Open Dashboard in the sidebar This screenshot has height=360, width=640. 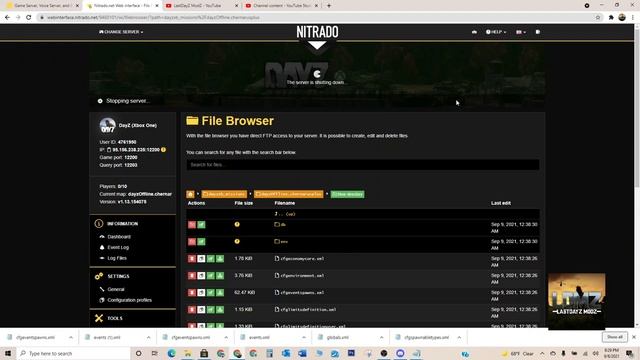(x=119, y=237)
